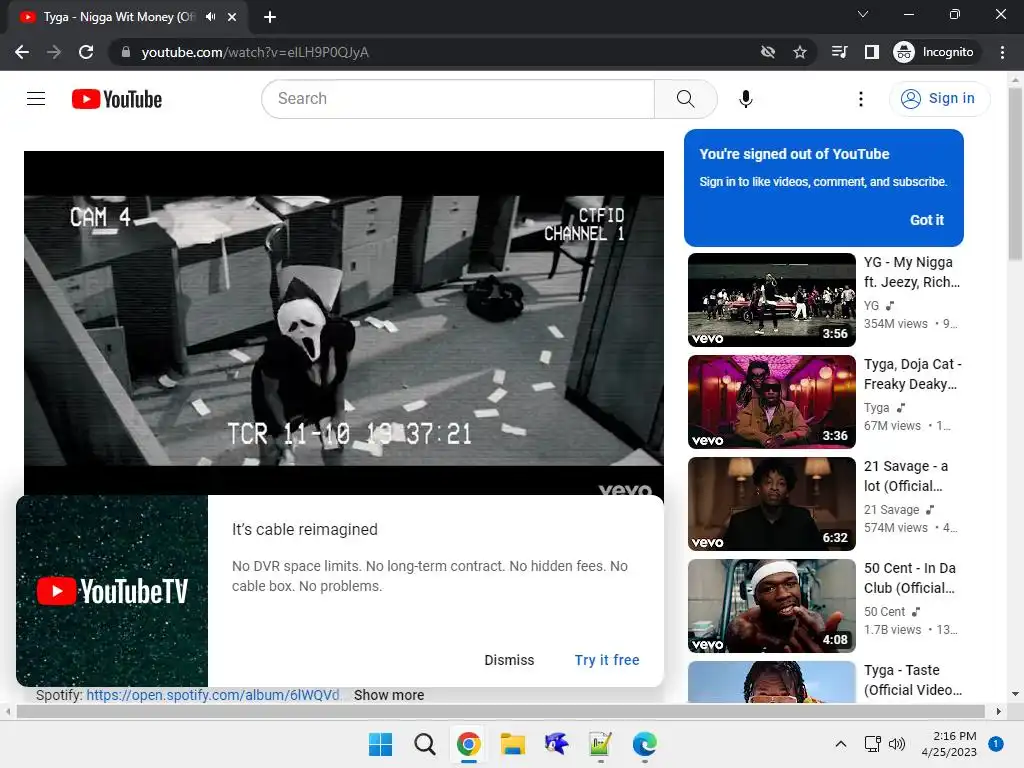The height and width of the screenshot is (768, 1024).
Task: Click the browser forward arrow
Action: [54, 52]
